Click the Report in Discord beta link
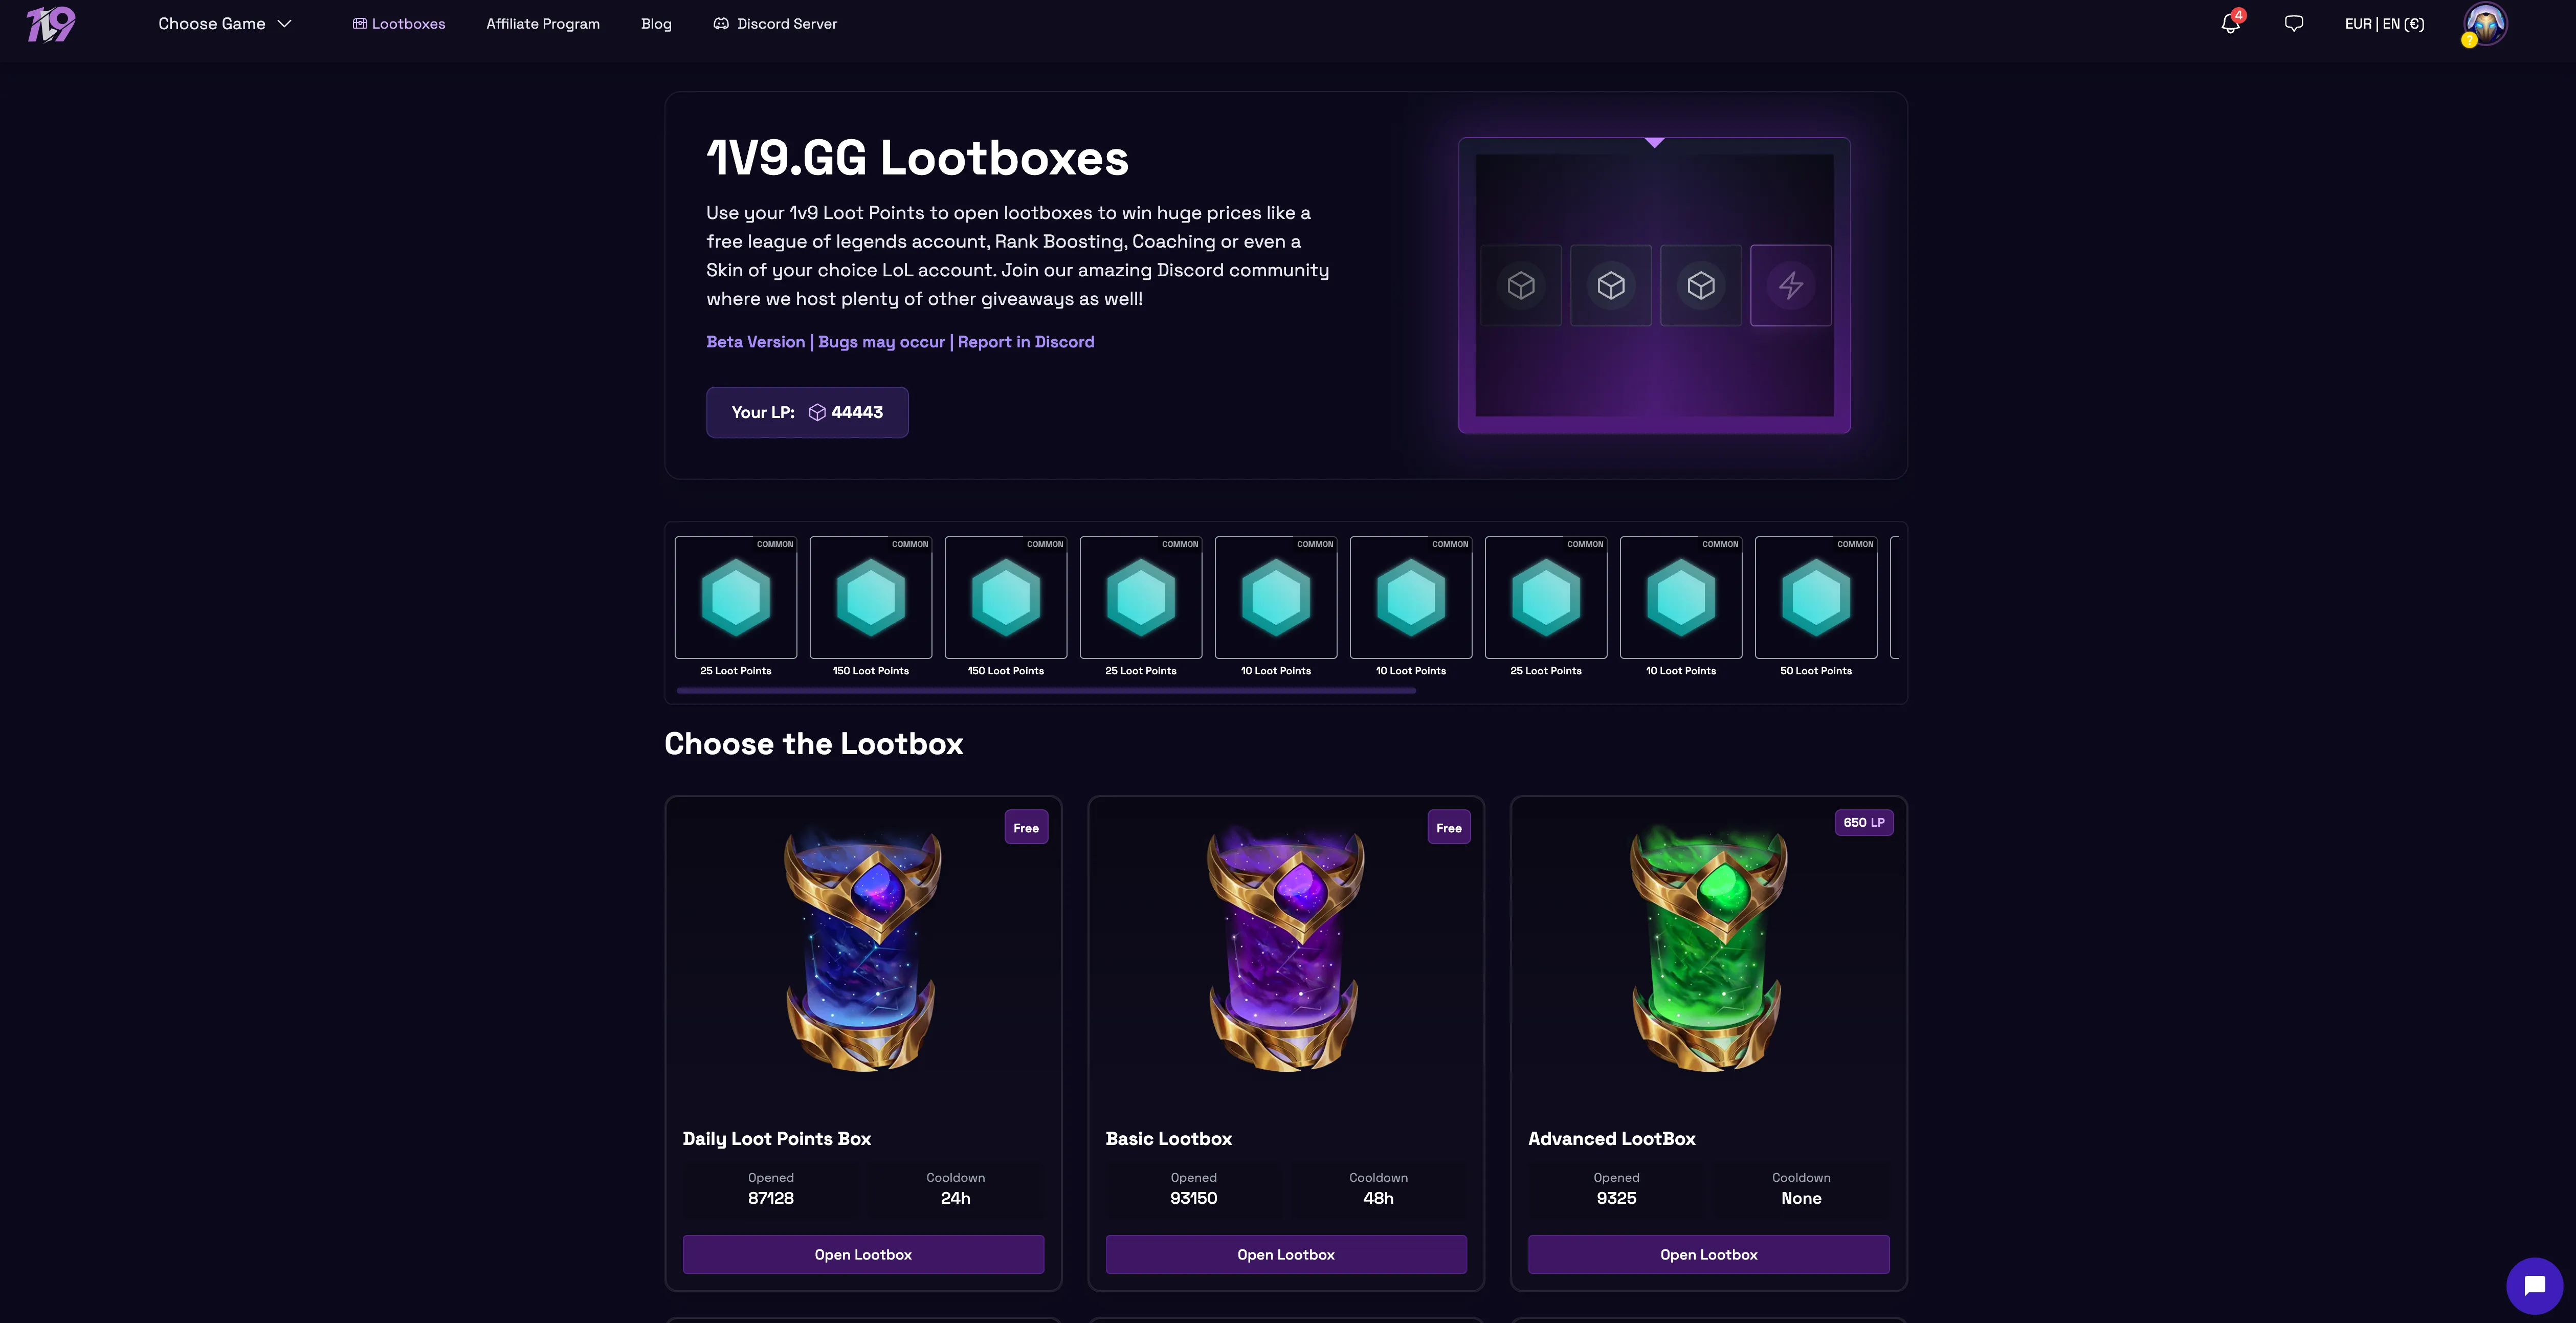The image size is (2576, 1323). (x=1026, y=342)
